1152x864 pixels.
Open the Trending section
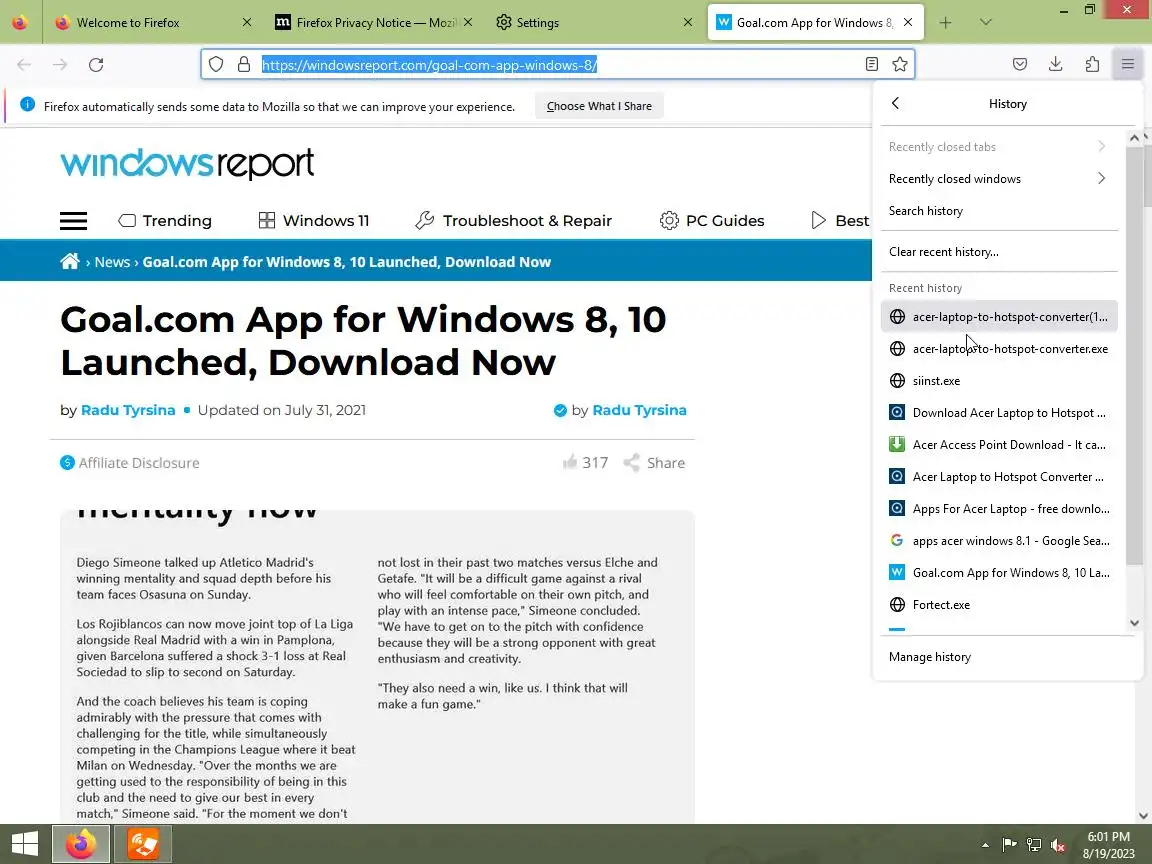(165, 220)
